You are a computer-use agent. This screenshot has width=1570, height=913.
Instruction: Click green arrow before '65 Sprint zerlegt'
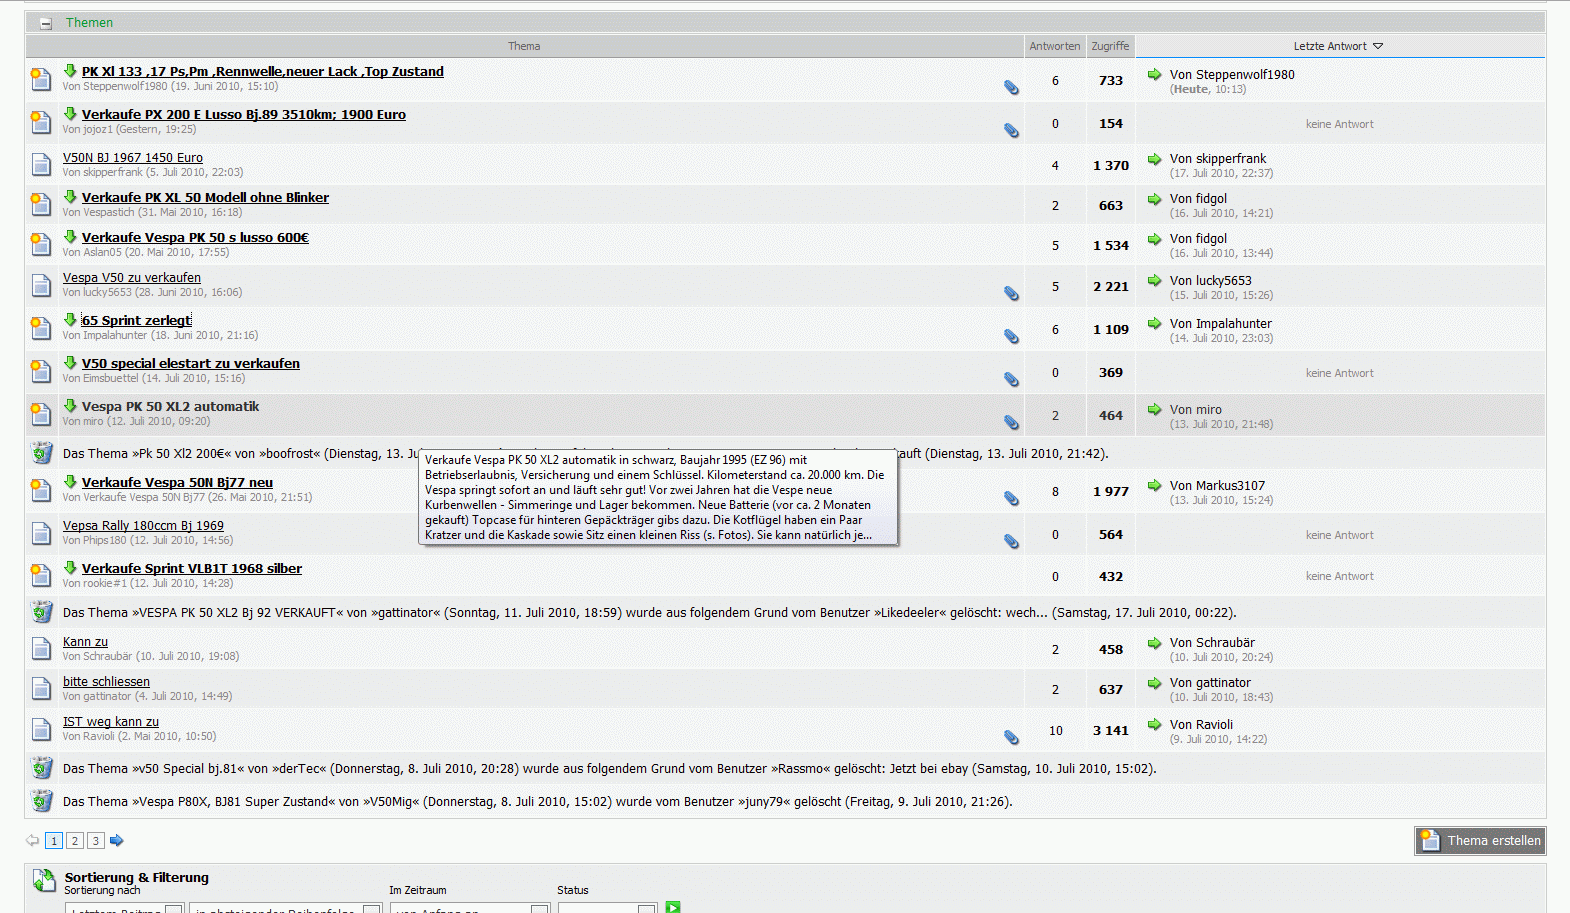pos(70,320)
